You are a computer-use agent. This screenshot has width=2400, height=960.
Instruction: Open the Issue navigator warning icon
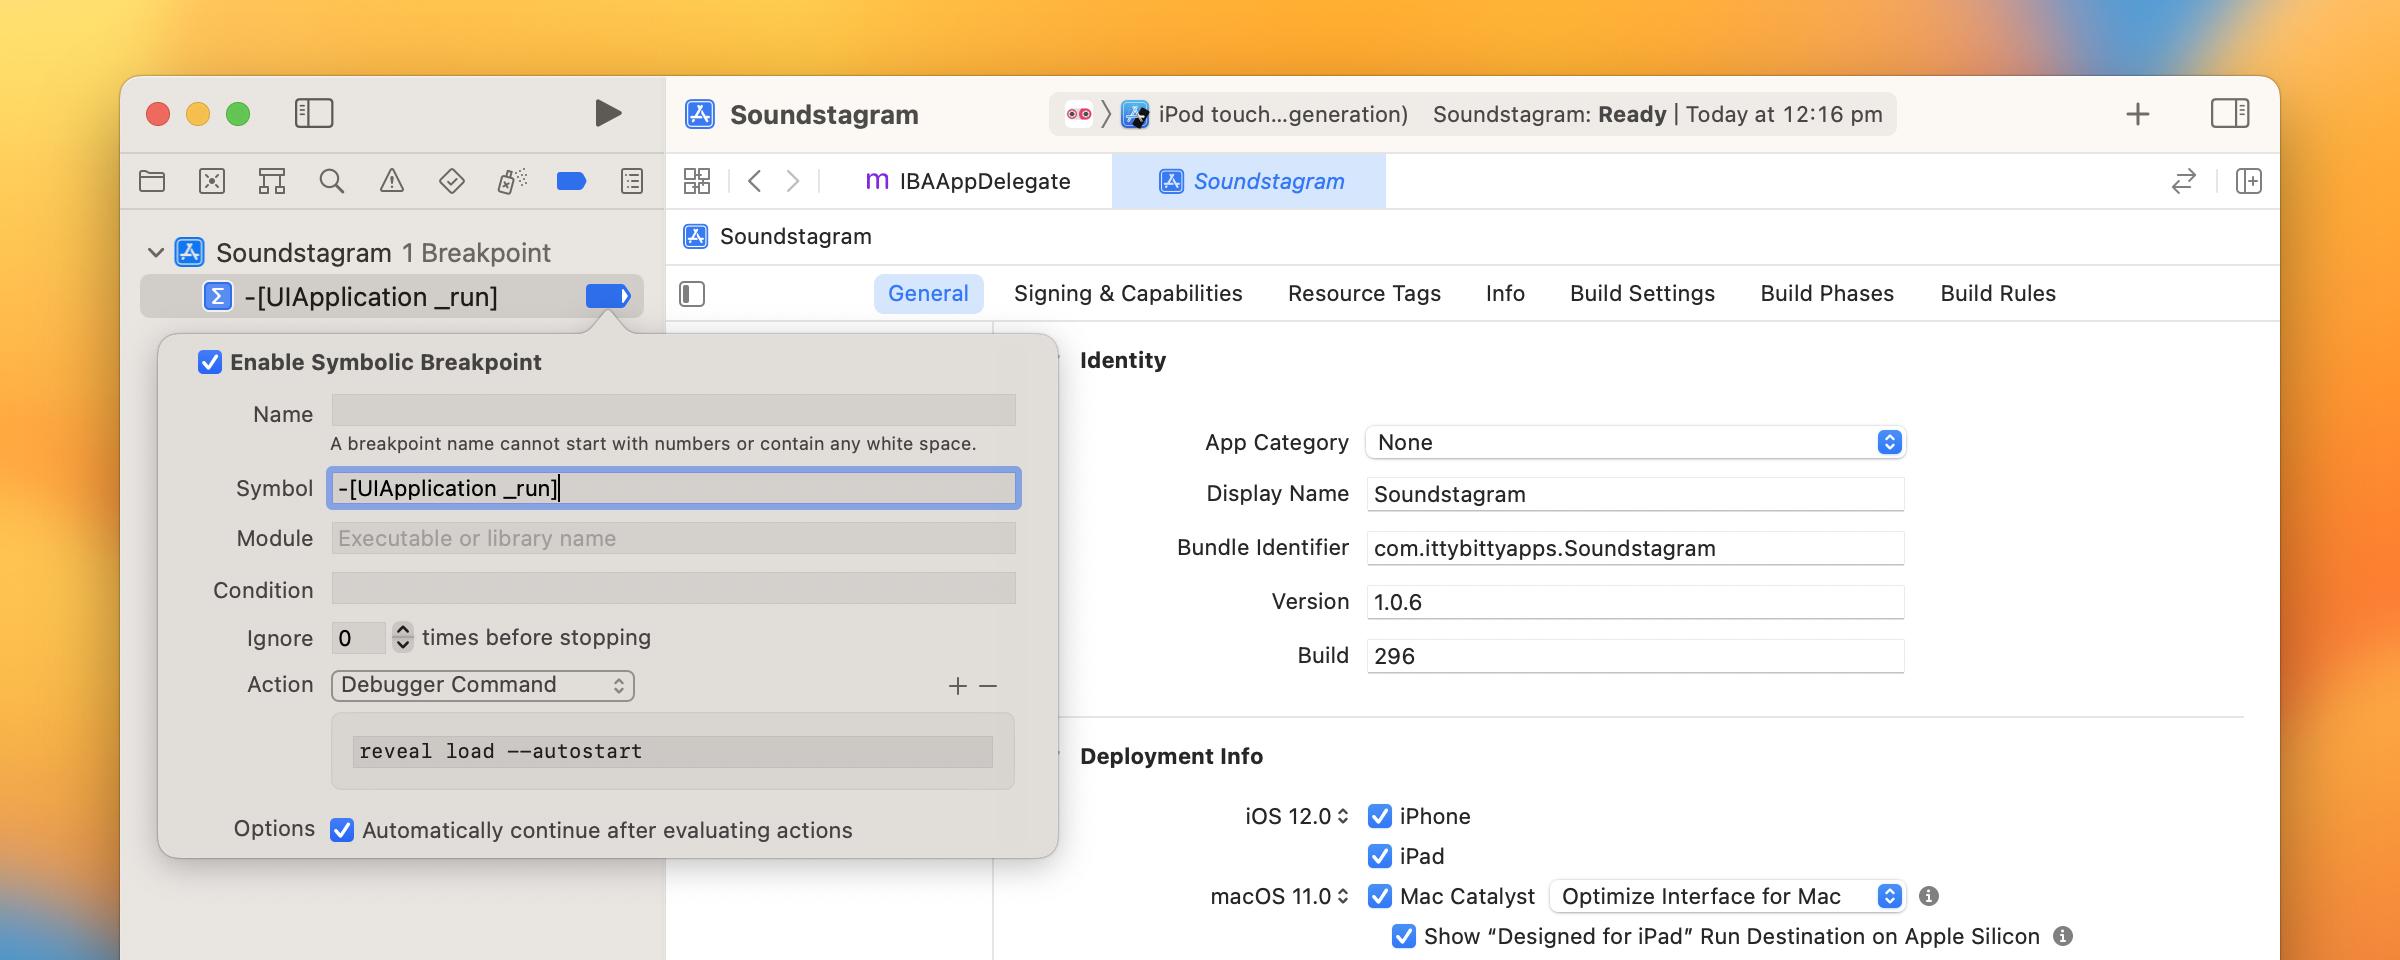coord(392,181)
